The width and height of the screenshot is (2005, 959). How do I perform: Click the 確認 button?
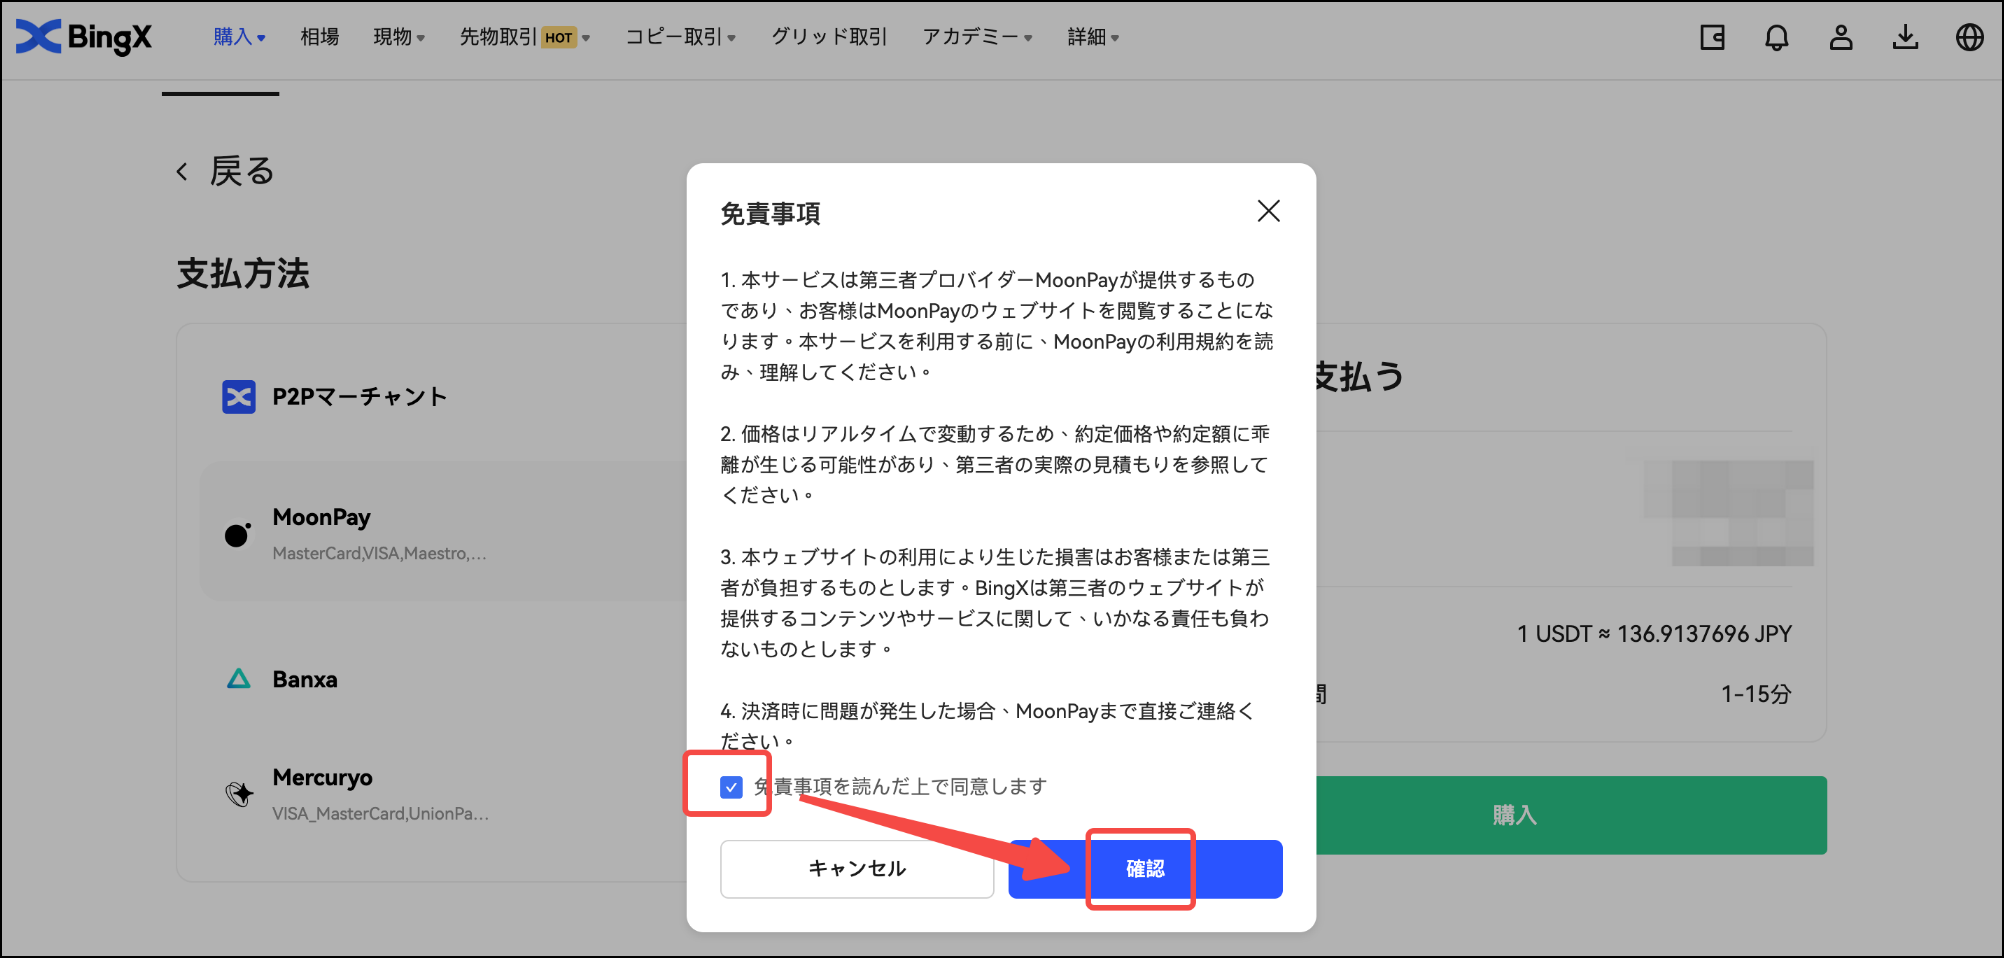coord(1145,869)
